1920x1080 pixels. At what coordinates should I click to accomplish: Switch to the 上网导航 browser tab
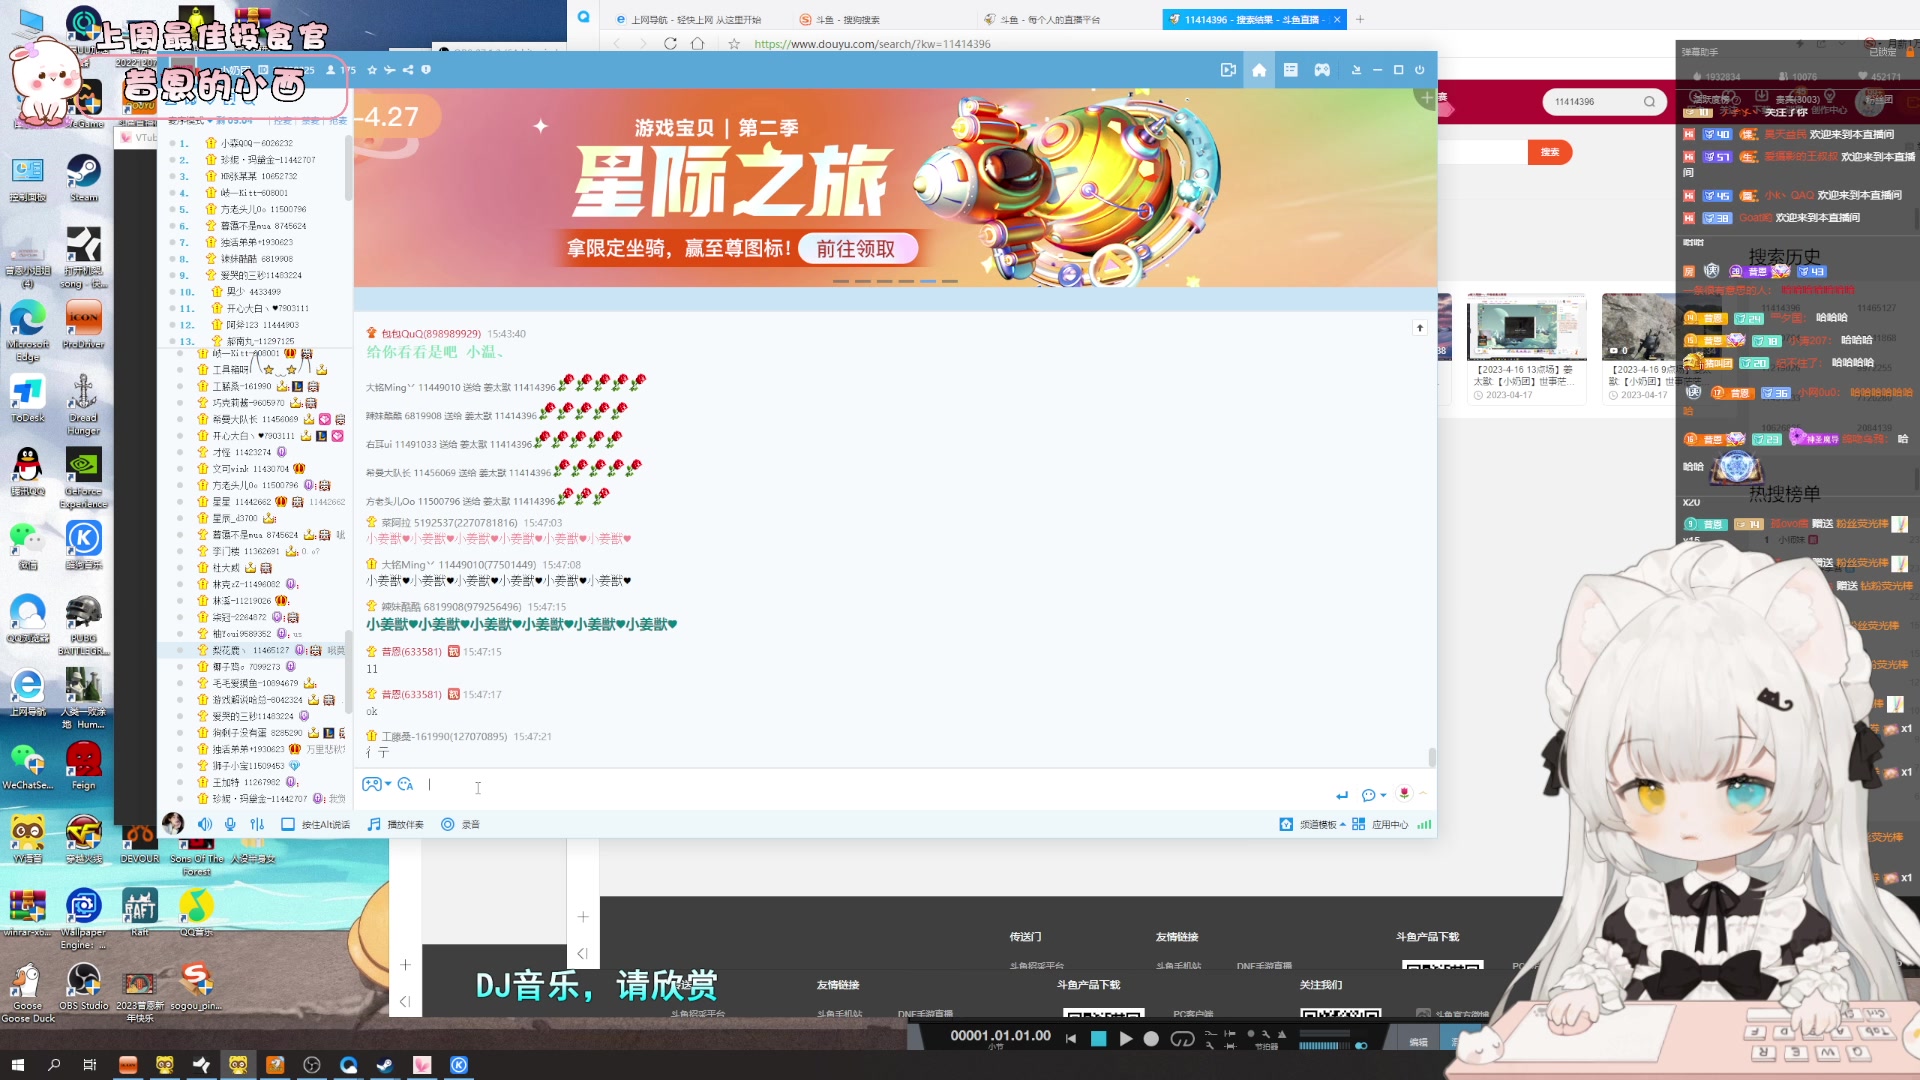pos(690,19)
